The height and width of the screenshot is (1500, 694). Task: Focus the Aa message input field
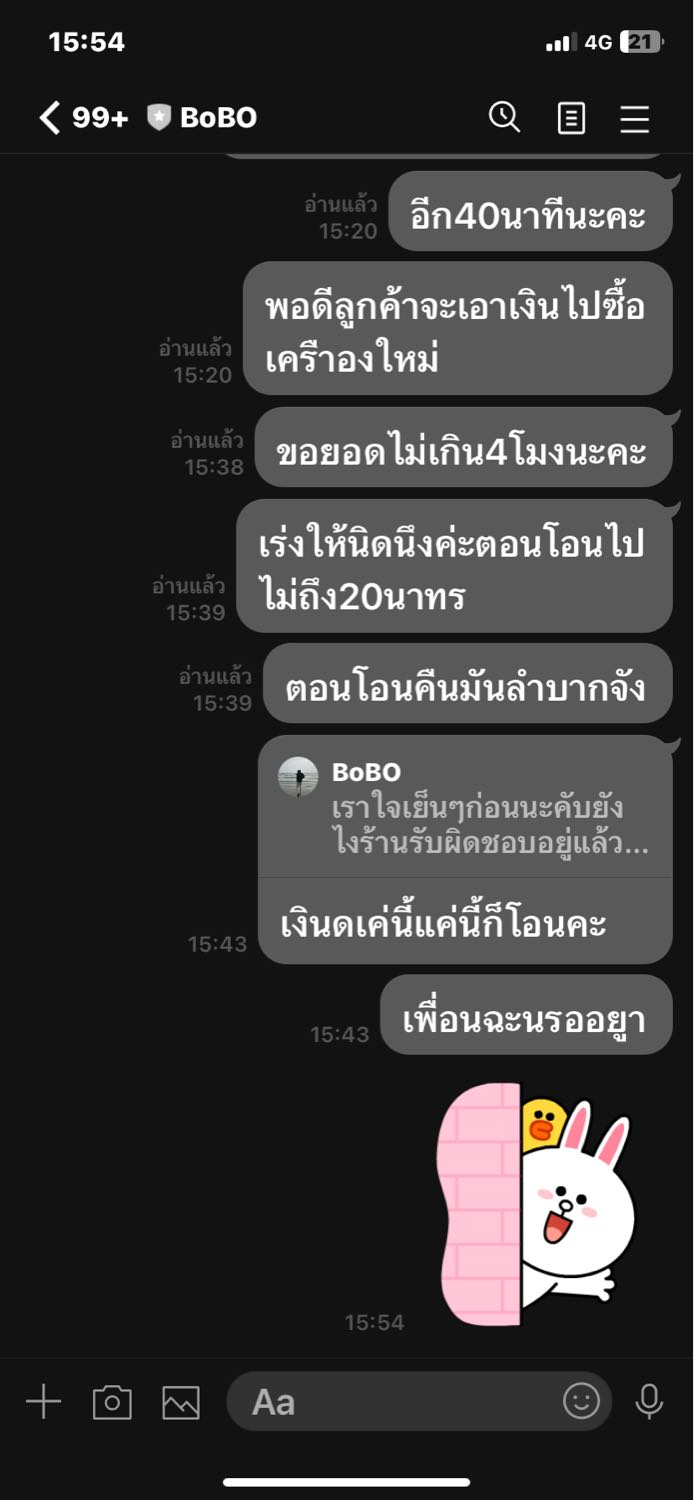[419, 1401]
